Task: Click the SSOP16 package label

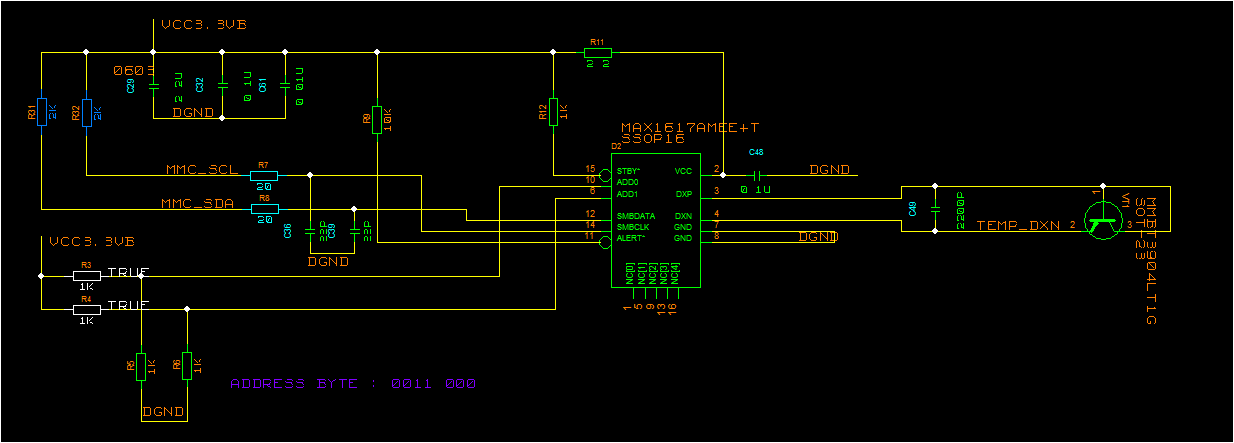Action: [x=652, y=140]
